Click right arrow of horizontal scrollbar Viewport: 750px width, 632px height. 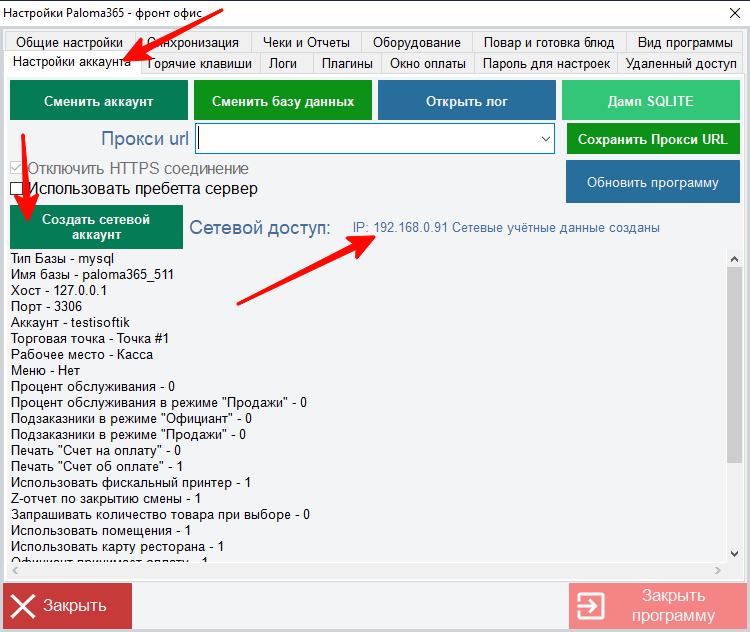point(717,570)
